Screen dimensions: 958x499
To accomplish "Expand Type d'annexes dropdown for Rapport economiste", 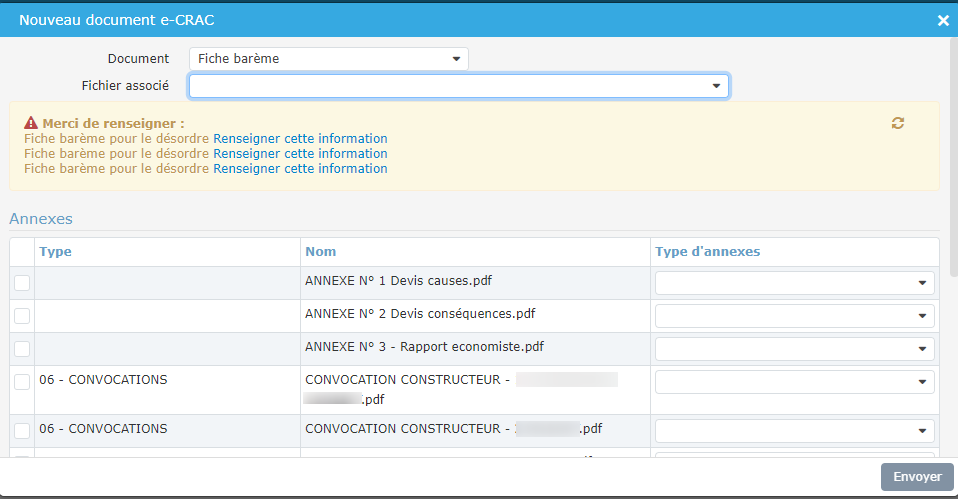I will pyautogui.click(x=794, y=349).
